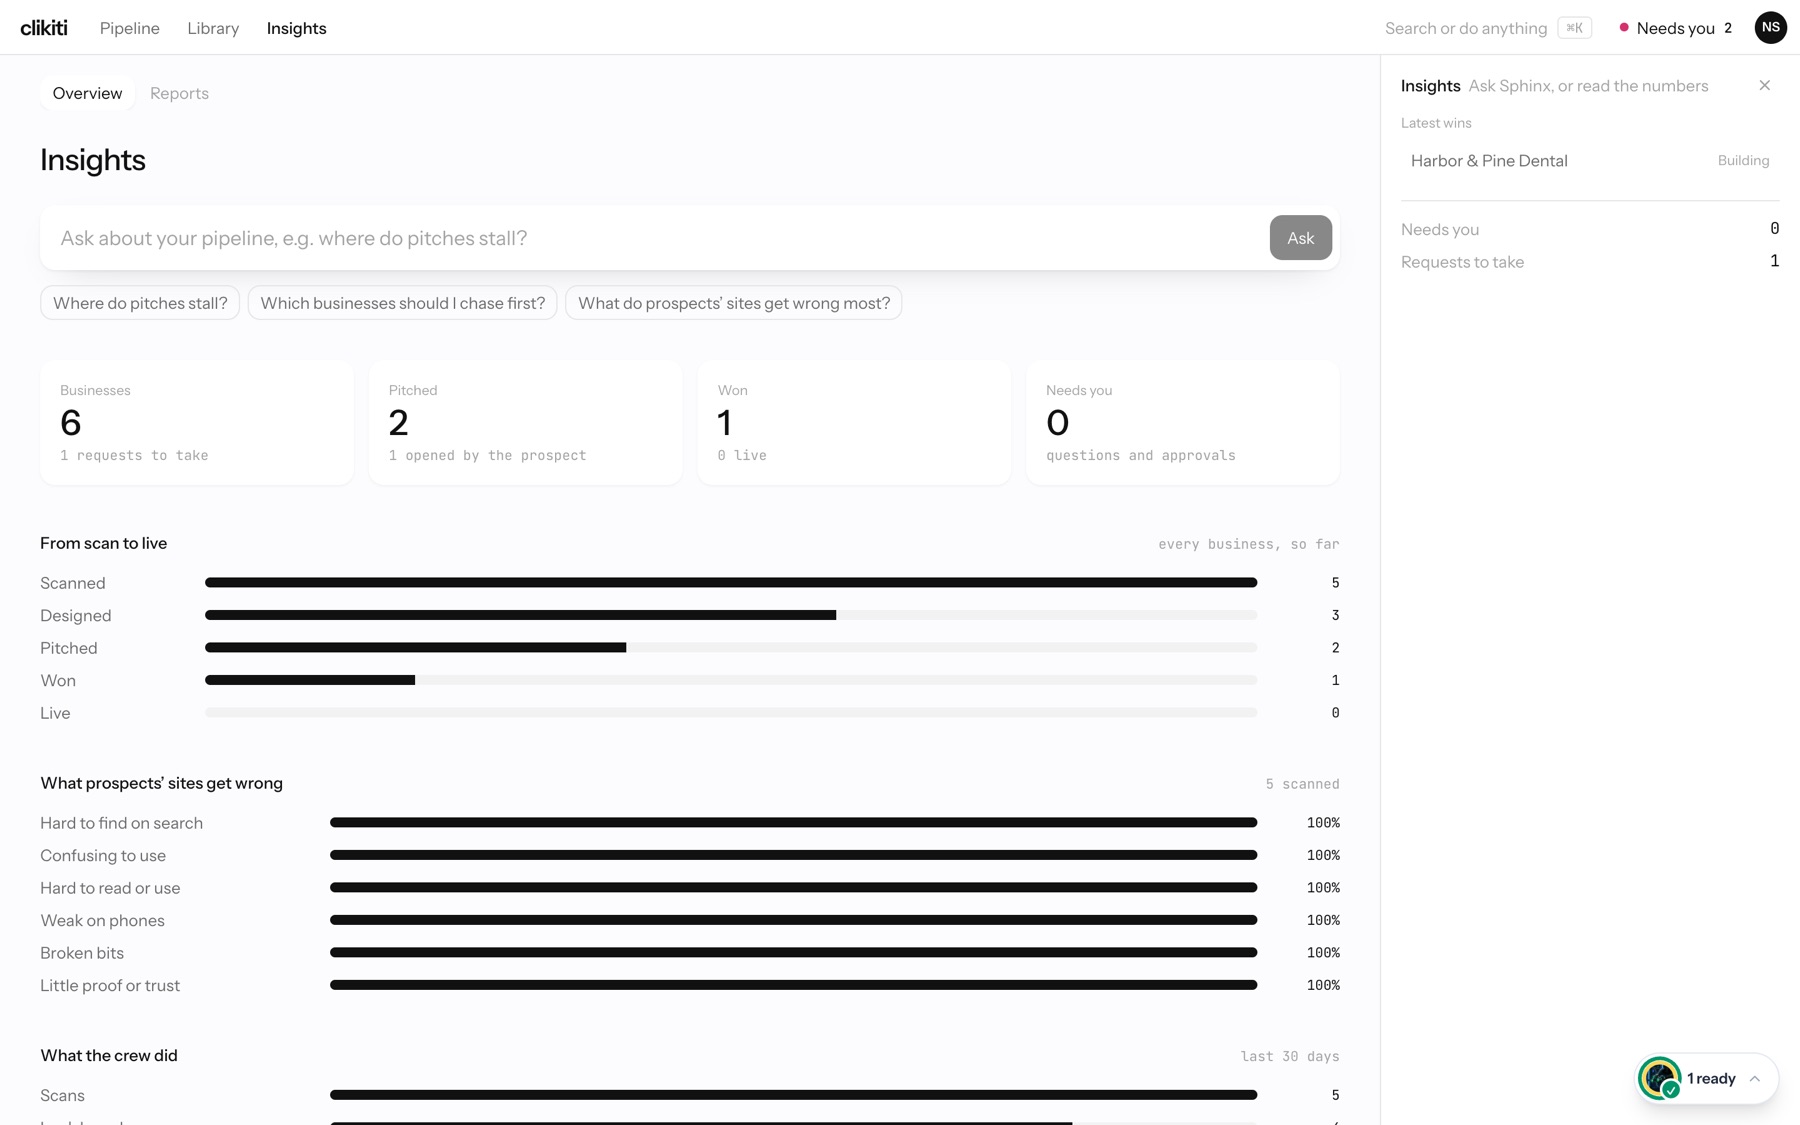Click the Scans crew activity row
This screenshot has height=1125, width=1800.
(690, 1096)
